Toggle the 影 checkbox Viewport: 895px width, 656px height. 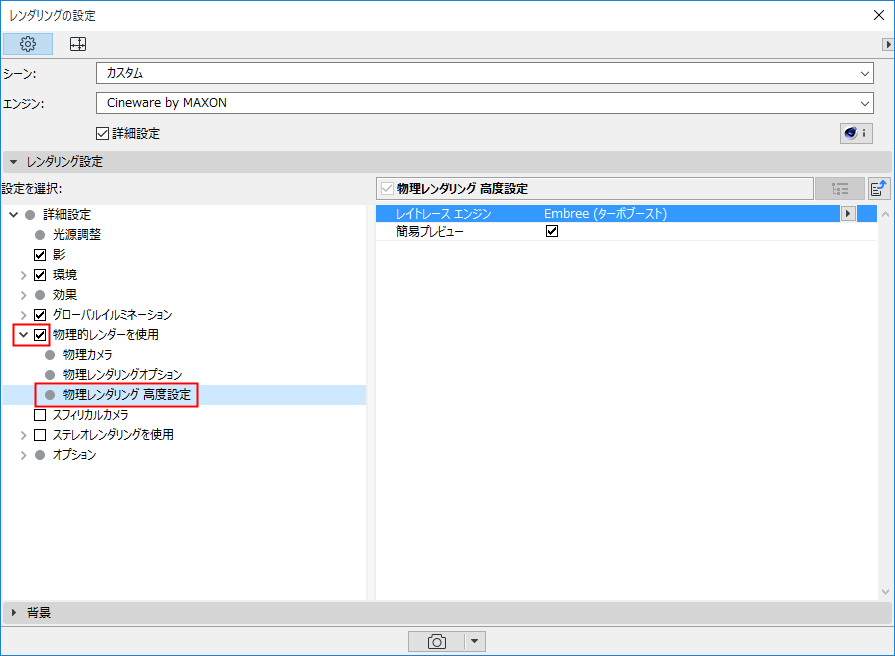pos(40,255)
